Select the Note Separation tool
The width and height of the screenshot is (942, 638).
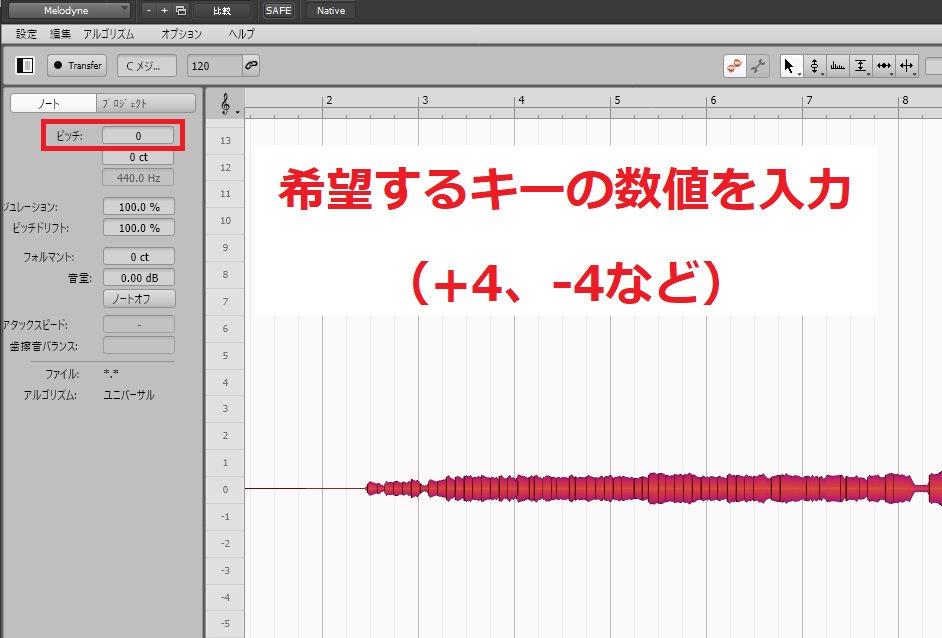(907, 66)
